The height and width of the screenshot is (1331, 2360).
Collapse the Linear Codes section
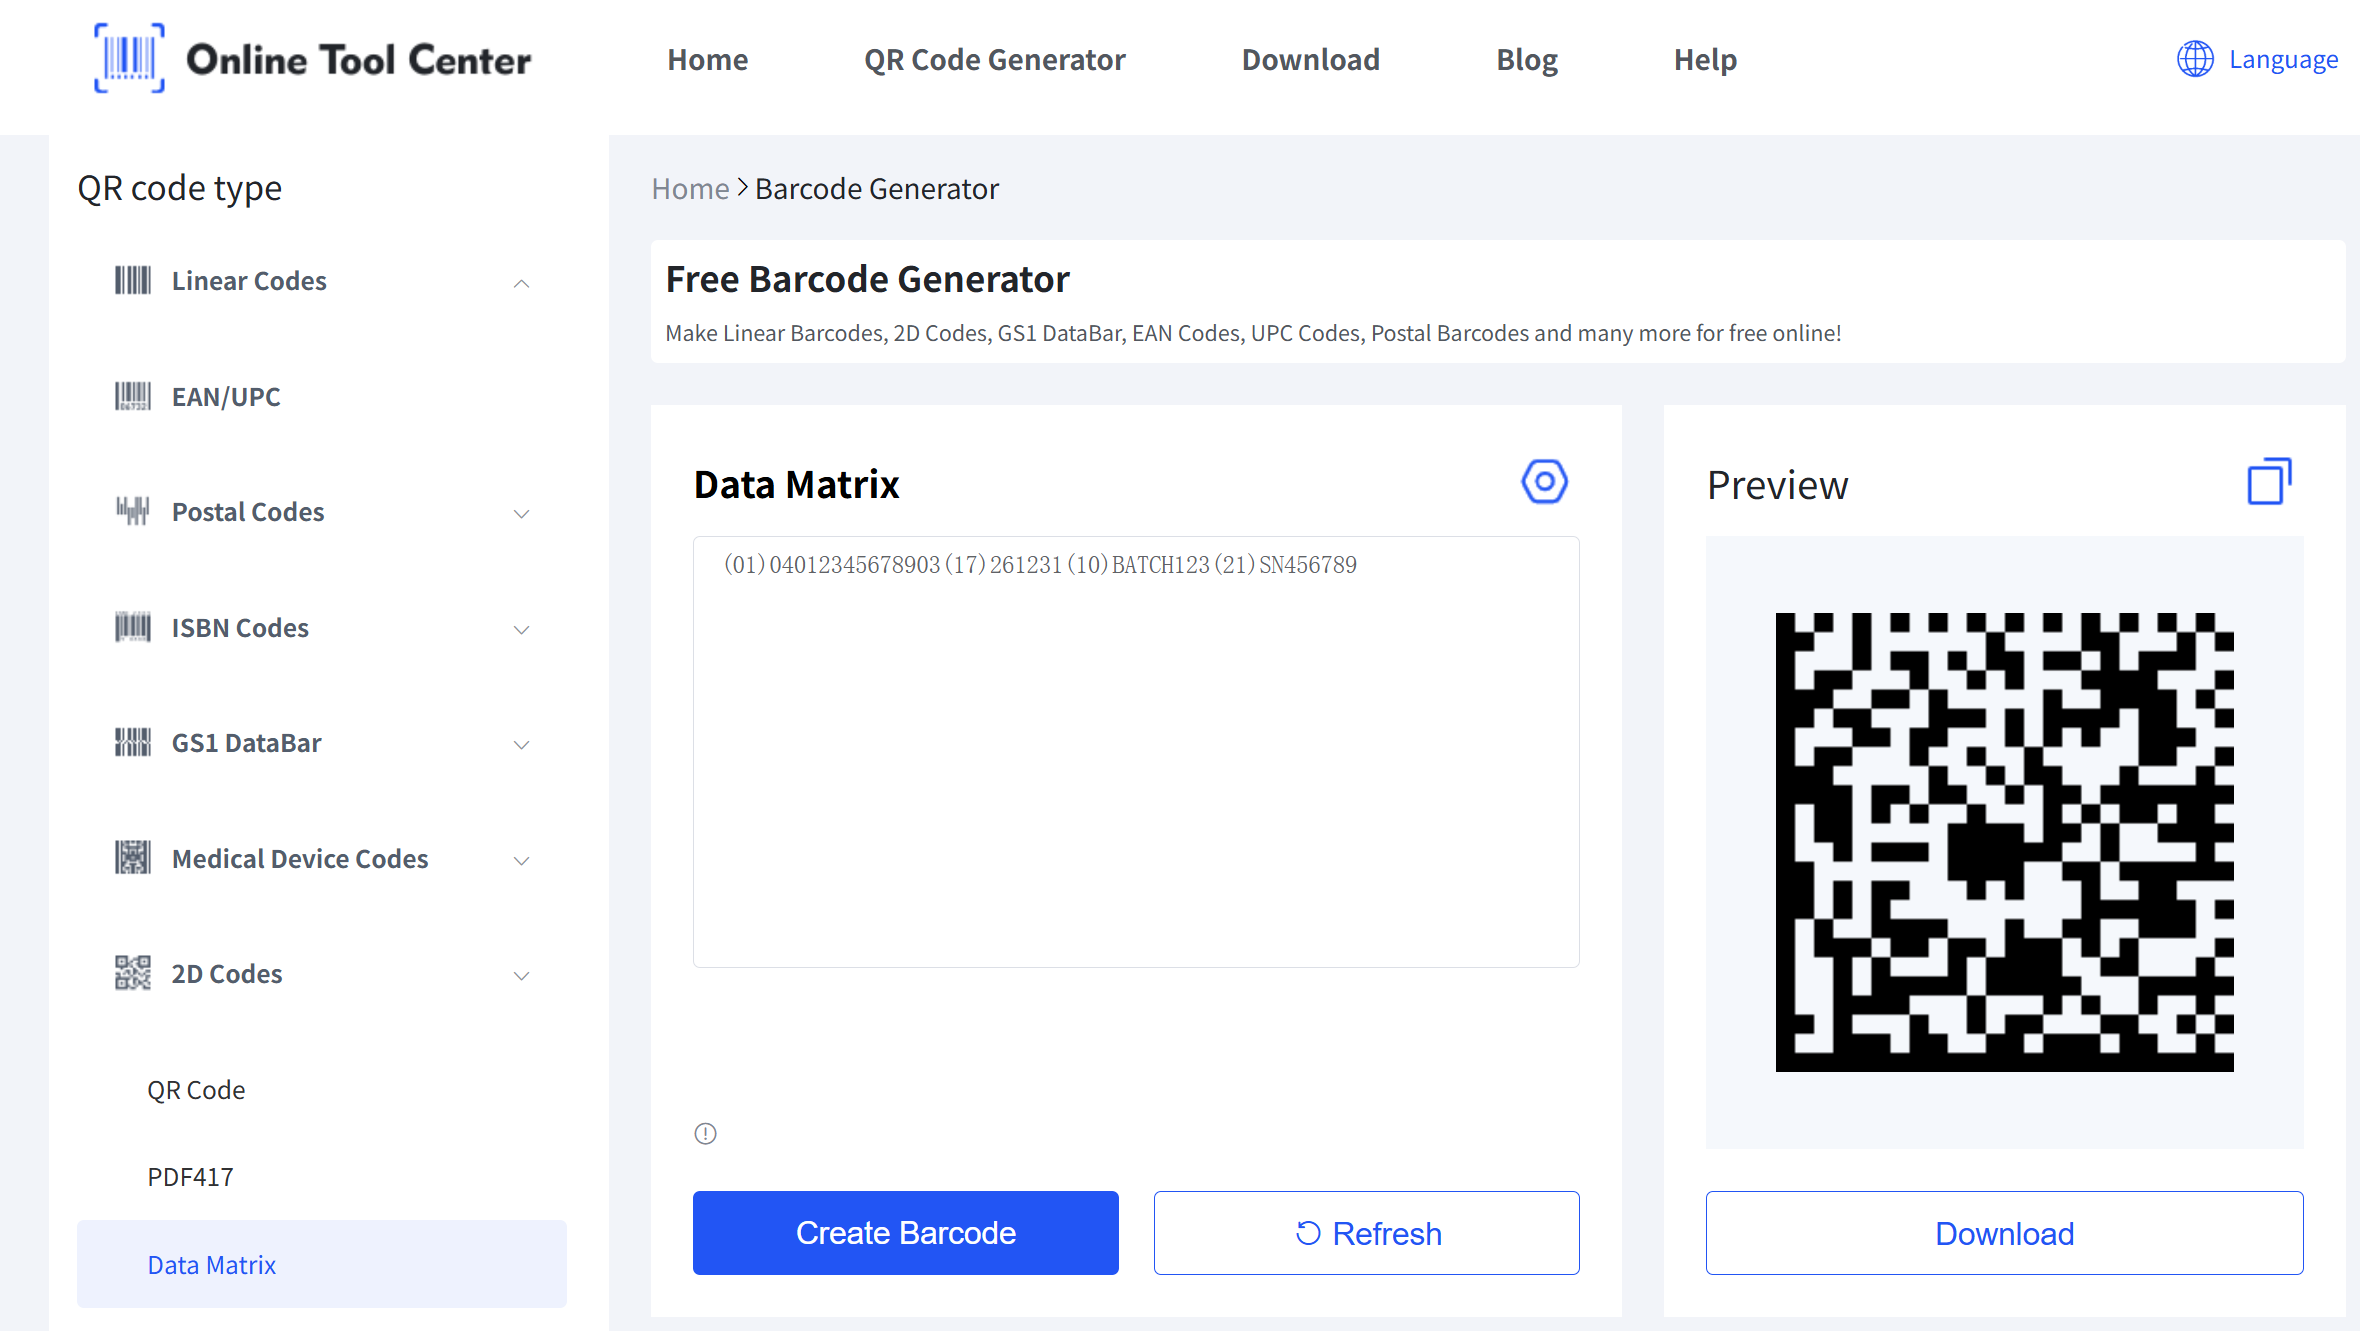[521, 283]
